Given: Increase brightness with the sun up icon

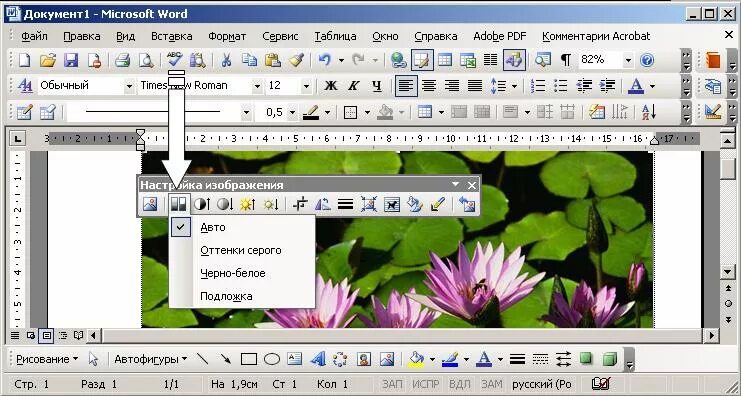Looking at the screenshot, I should [x=248, y=205].
